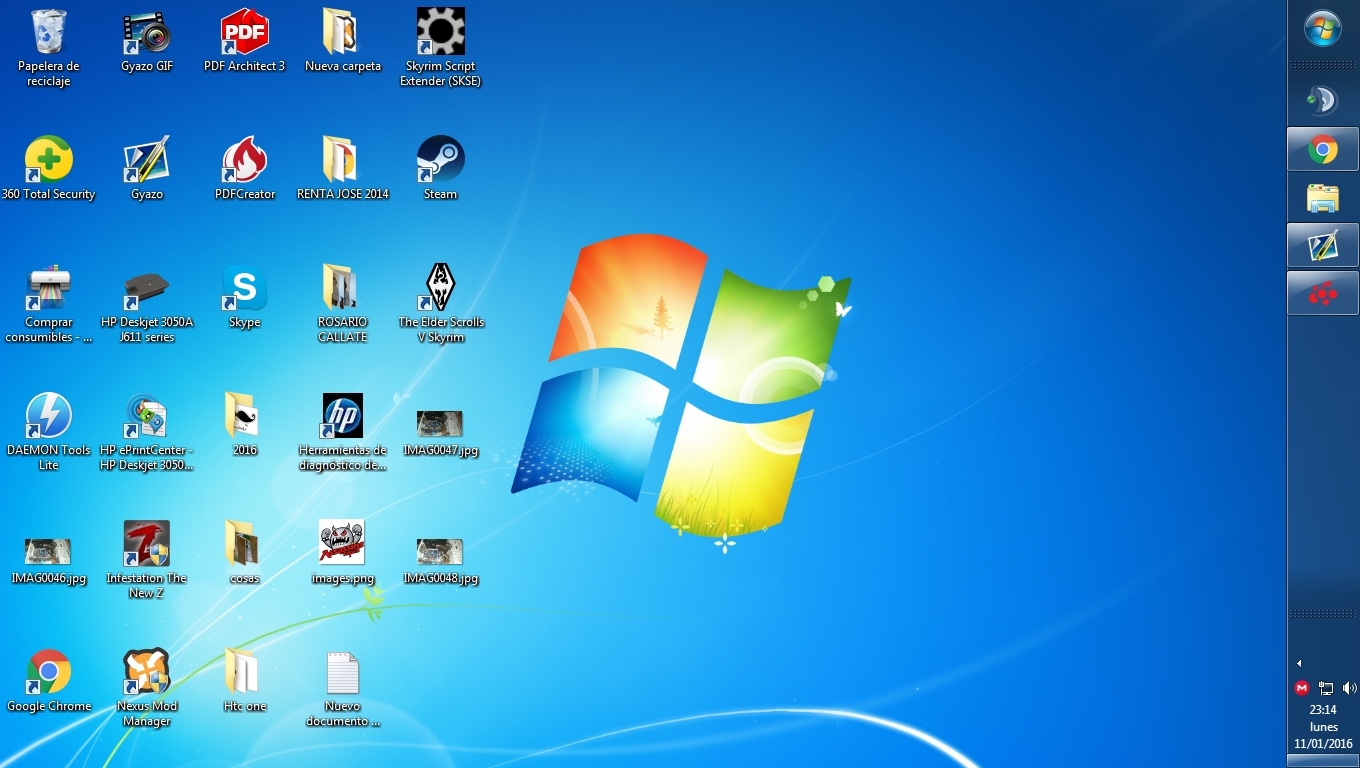
Task: Click the 360 Total Security shortcut
Action: coord(49,169)
